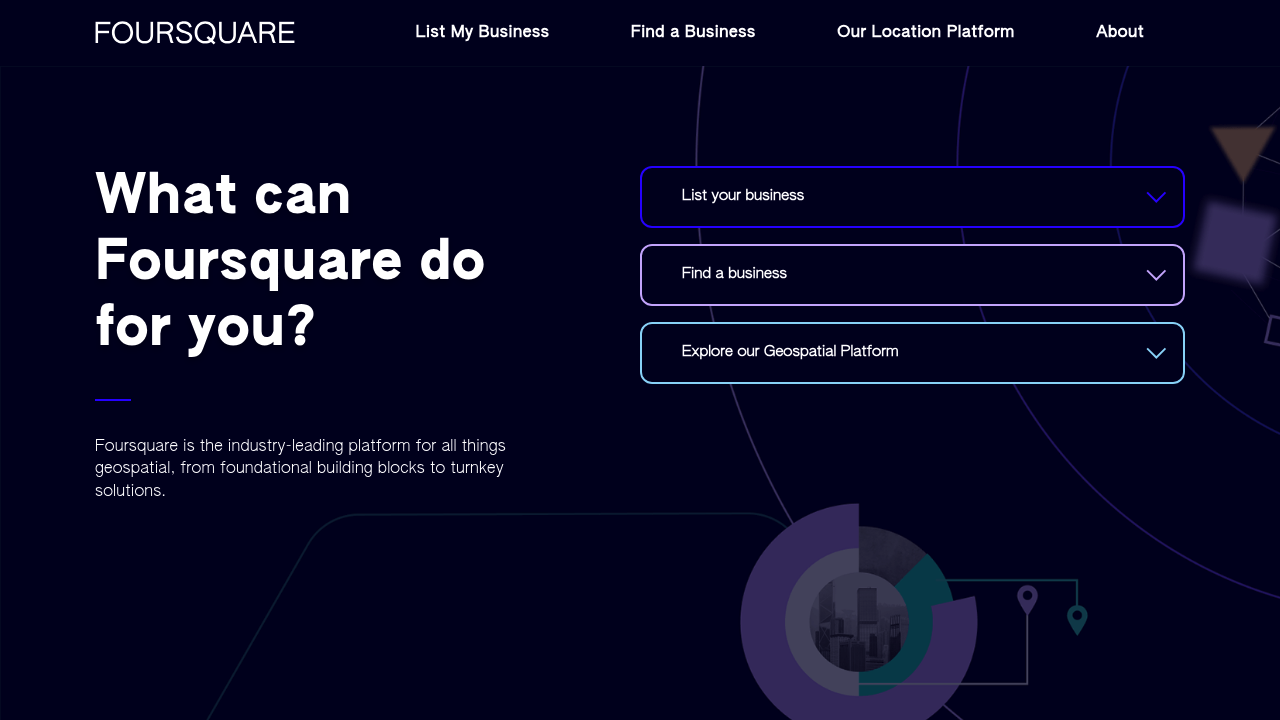Open the About menu
1280x720 pixels.
click(x=1120, y=32)
